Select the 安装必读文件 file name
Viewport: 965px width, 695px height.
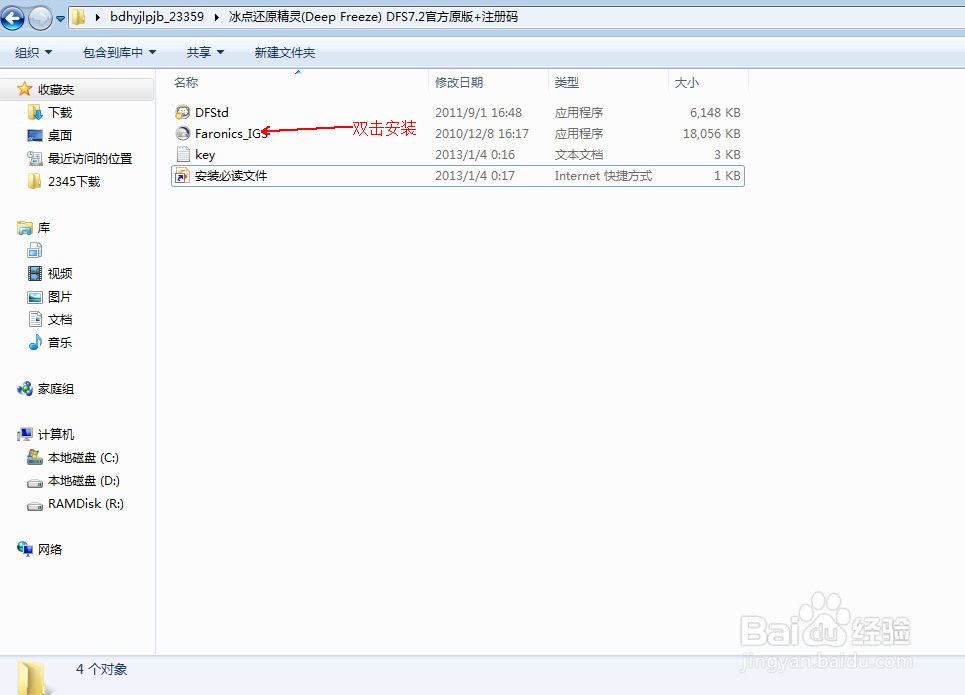click(x=231, y=175)
